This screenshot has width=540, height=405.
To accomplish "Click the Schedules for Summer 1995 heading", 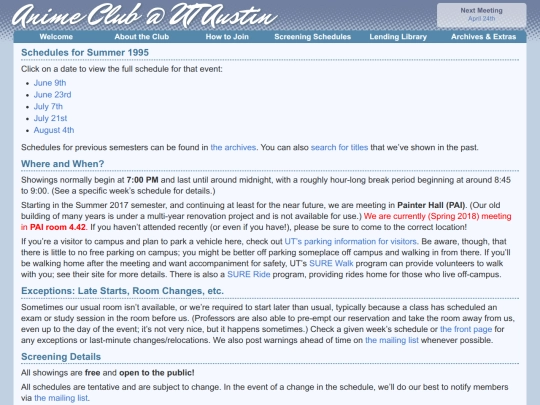I will (85, 53).
